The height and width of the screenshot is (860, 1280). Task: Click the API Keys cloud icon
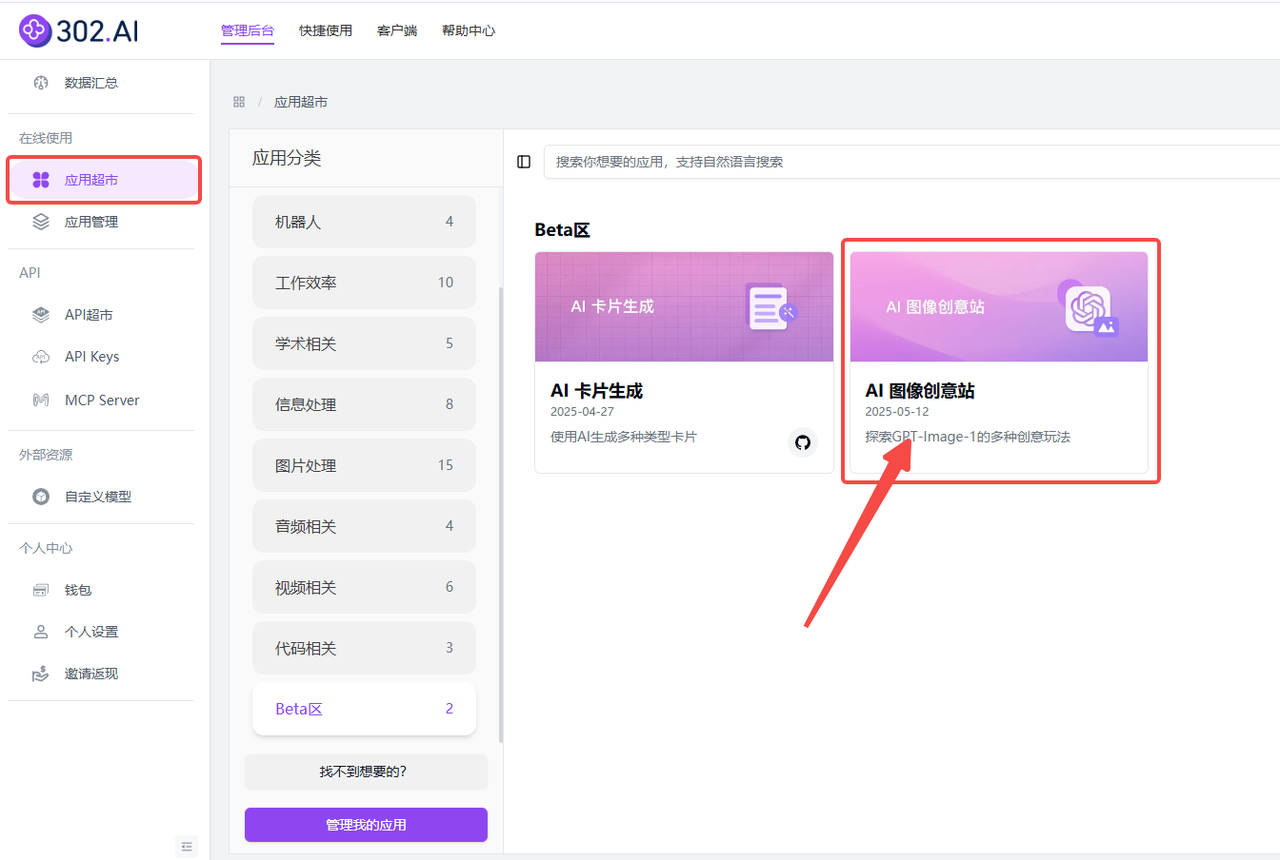click(41, 357)
